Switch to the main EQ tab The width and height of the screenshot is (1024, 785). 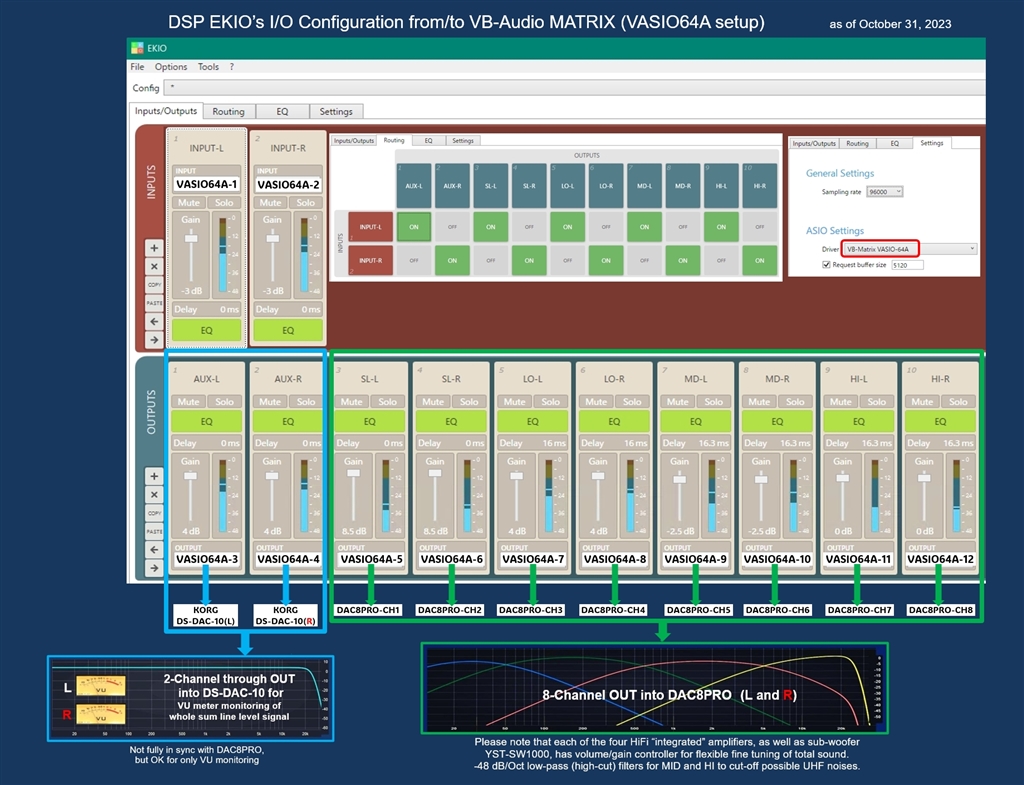[282, 112]
